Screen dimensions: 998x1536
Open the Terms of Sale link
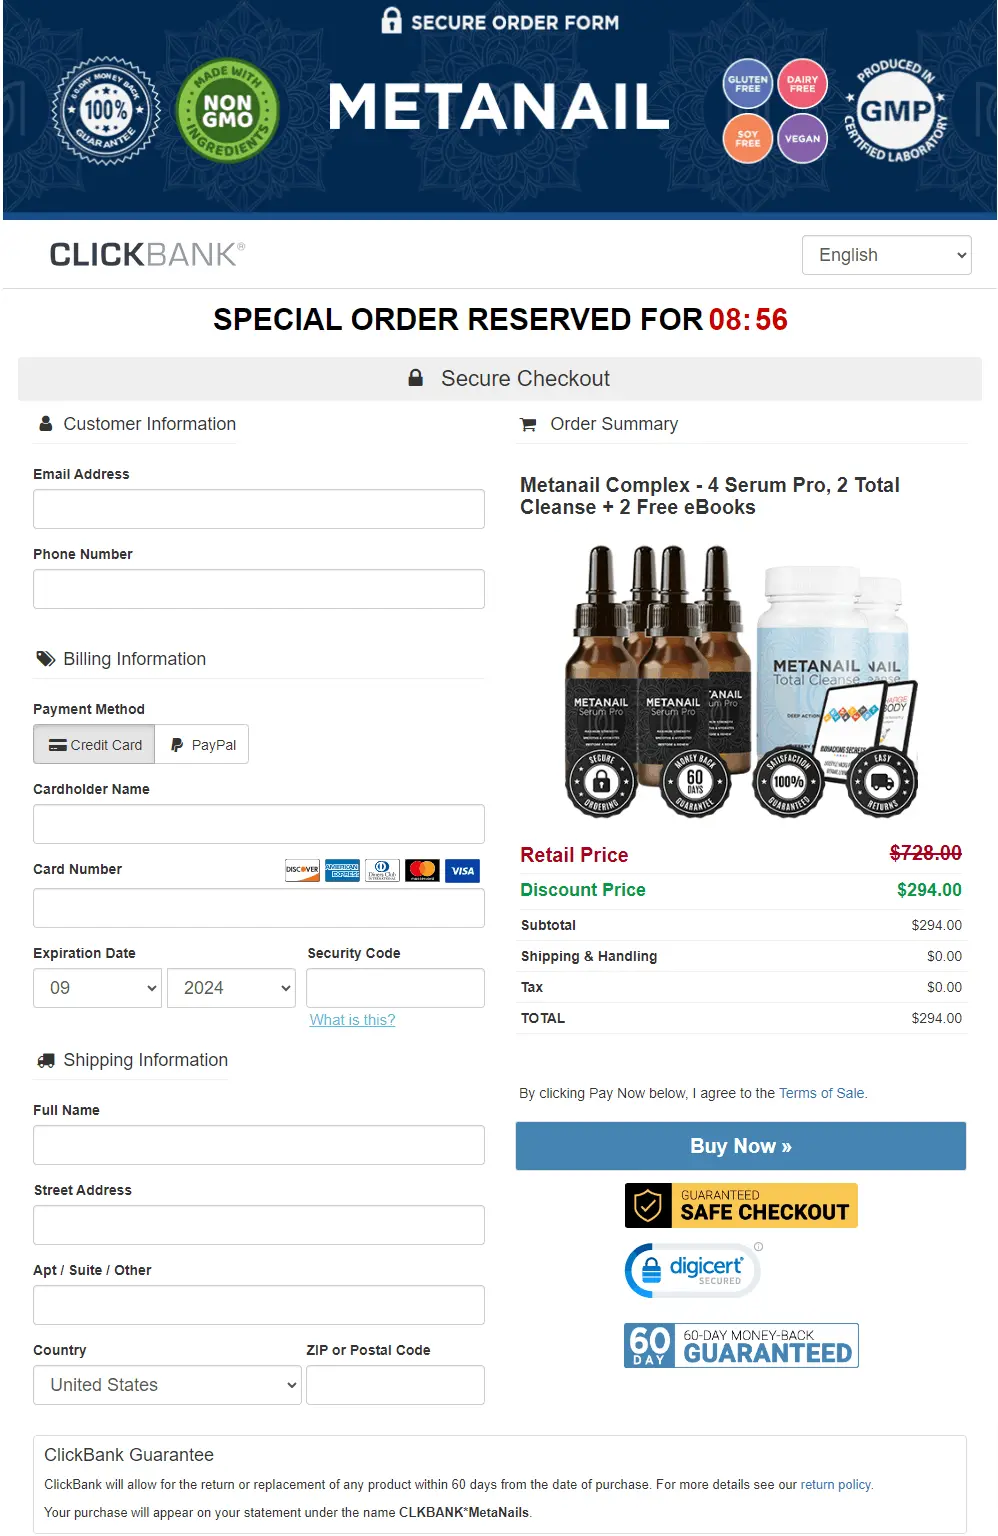(822, 1093)
